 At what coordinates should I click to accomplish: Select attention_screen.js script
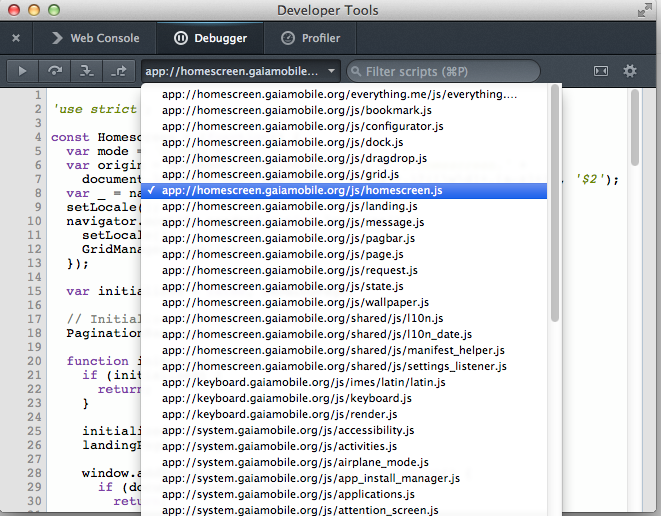(x=344, y=510)
